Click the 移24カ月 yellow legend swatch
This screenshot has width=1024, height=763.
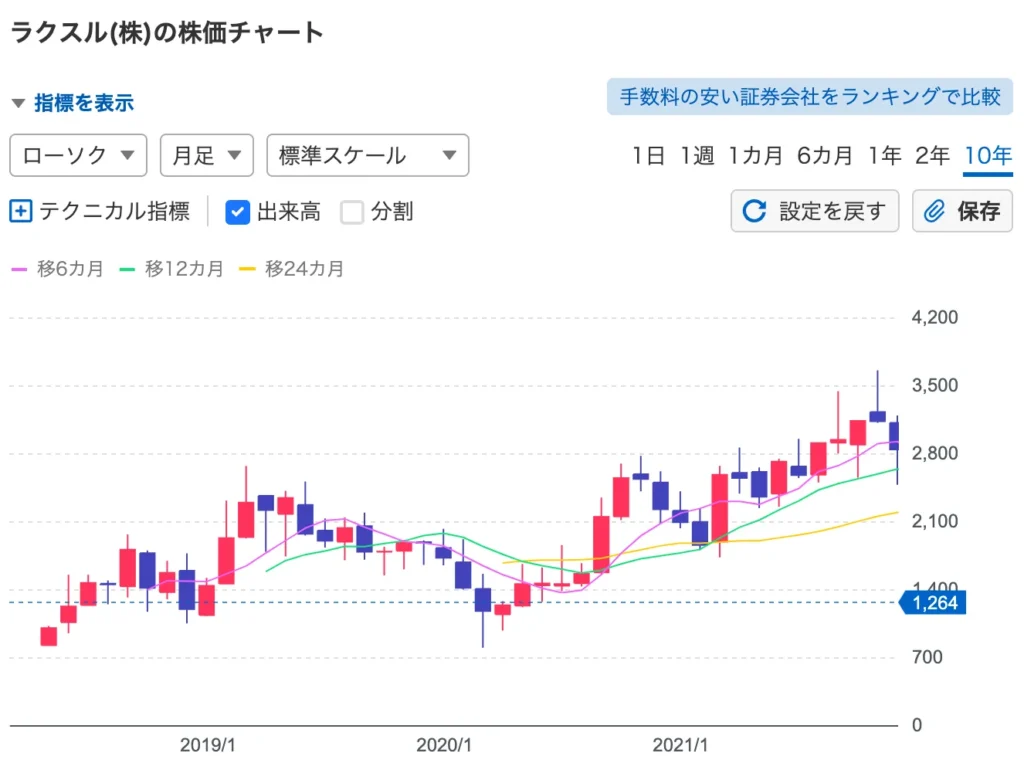247,269
